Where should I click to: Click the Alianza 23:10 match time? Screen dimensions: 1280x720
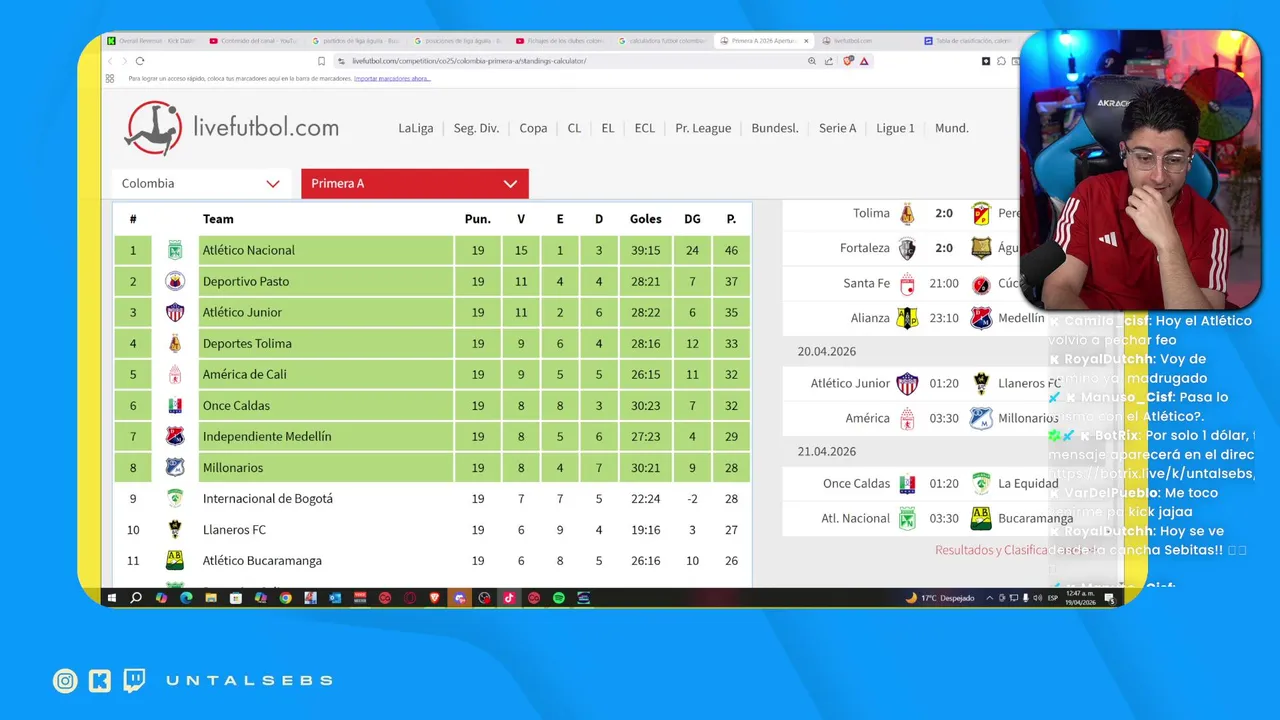click(944, 318)
